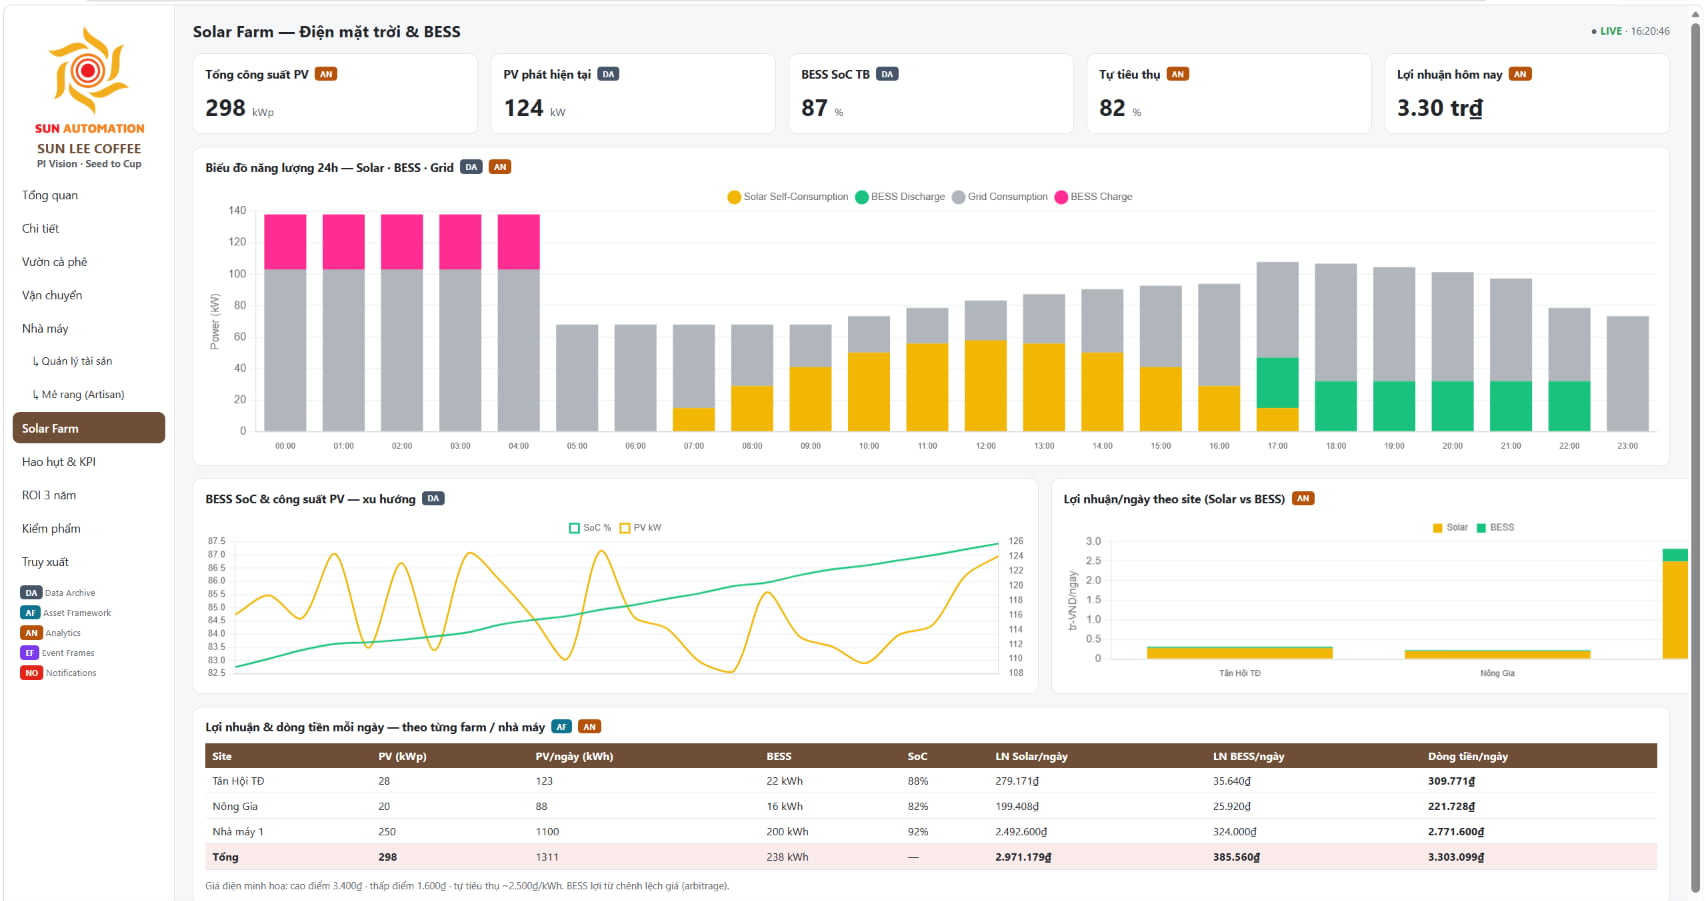The image size is (1706, 901).
Task: Click the NO Notifications badge in sidebar
Action: click(x=31, y=673)
